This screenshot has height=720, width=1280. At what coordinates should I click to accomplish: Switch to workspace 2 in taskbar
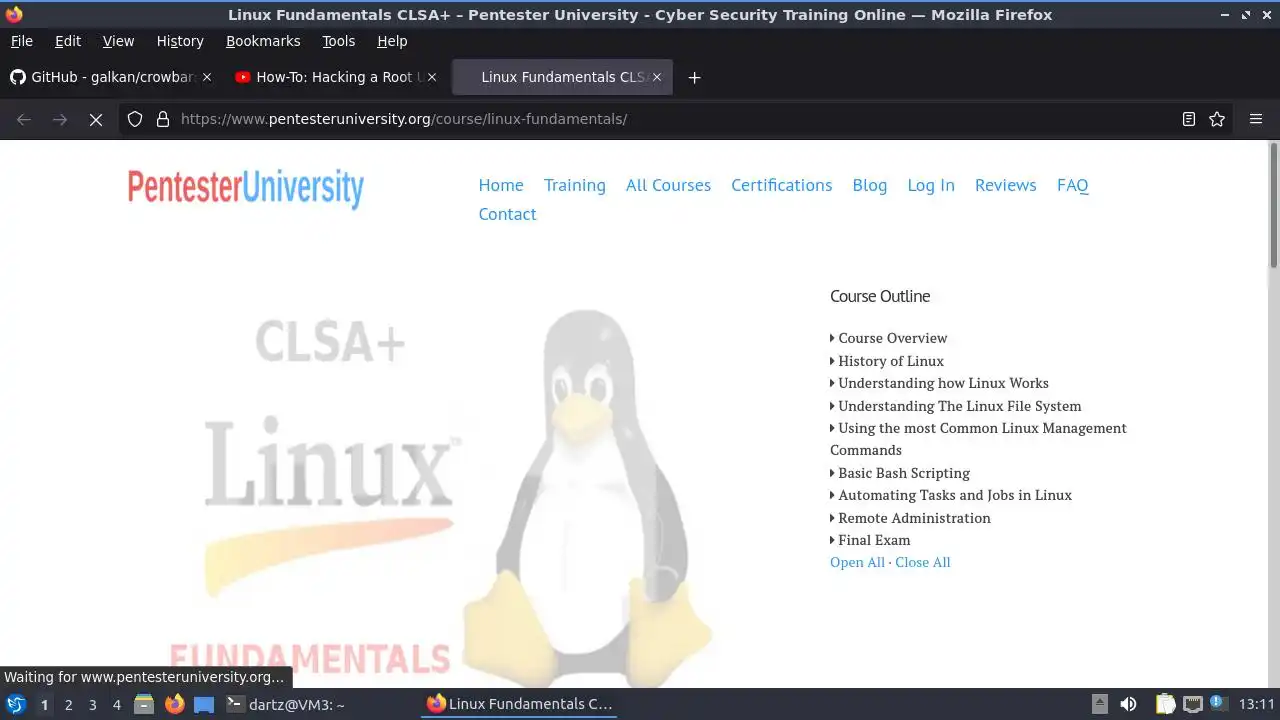tap(68, 704)
